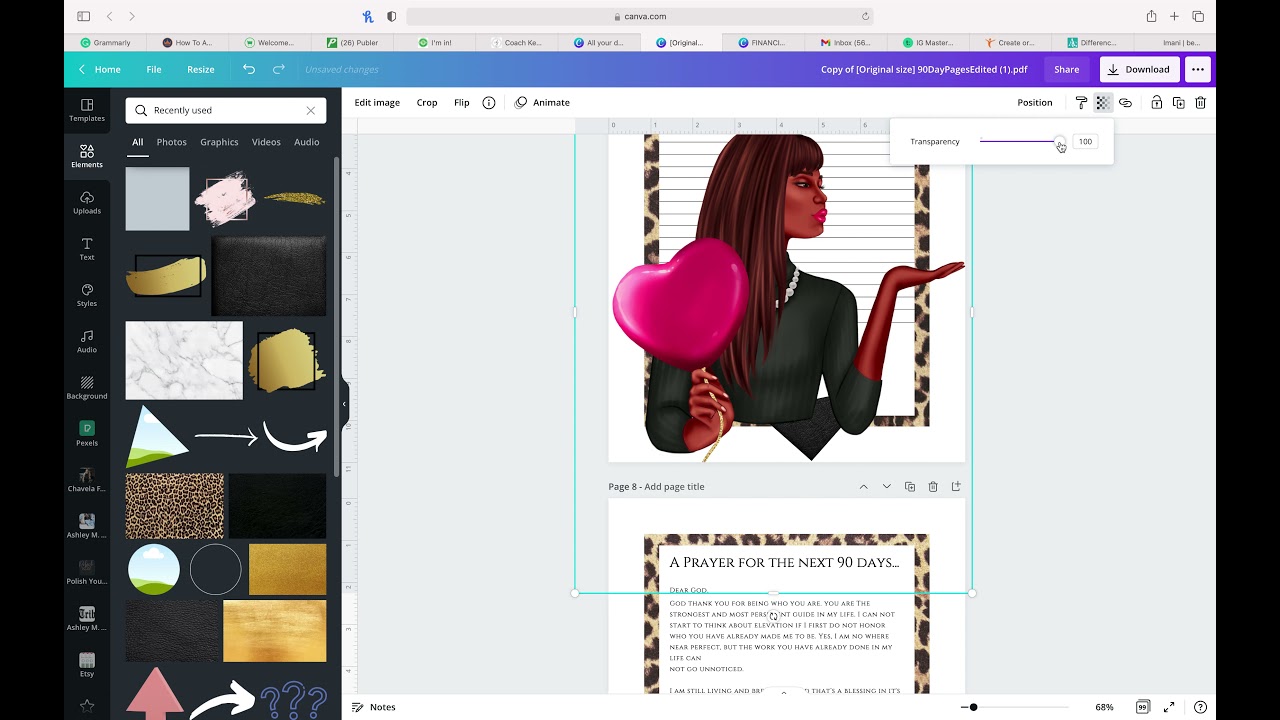Lock the selected element
The width and height of the screenshot is (1280, 720).
point(1156,102)
